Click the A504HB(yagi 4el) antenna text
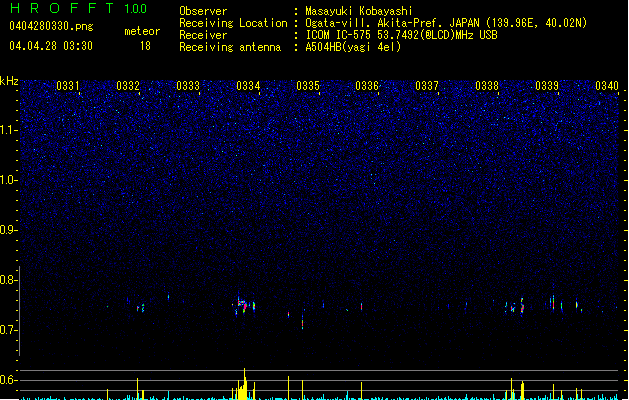This screenshot has width=629, height=400. (x=353, y=47)
